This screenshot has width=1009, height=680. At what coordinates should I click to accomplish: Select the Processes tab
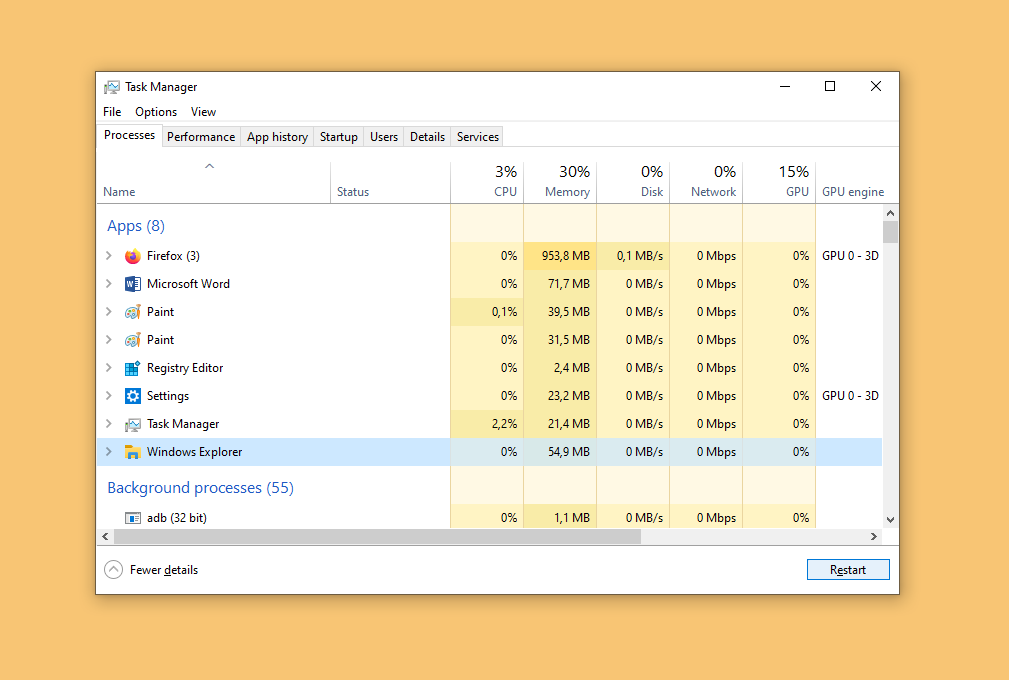pyautogui.click(x=129, y=135)
